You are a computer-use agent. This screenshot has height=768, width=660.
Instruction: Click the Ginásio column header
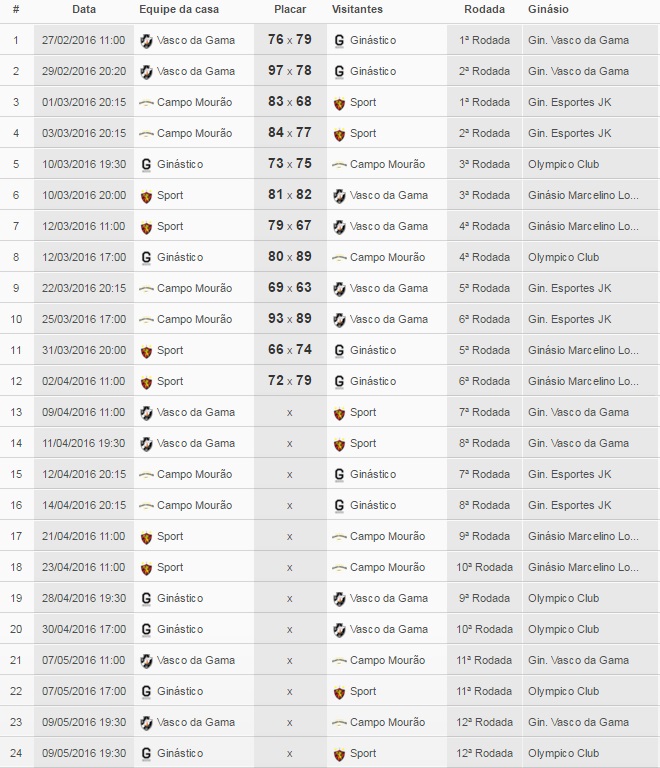[x=548, y=9]
